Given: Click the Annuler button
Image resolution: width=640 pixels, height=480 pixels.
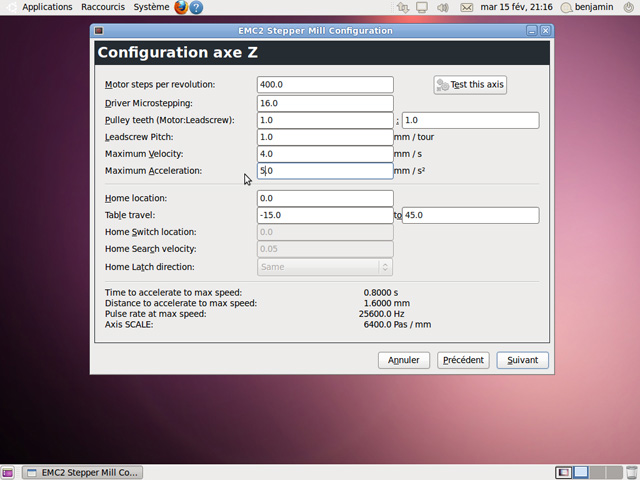Looking at the screenshot, I should point(404,360).
